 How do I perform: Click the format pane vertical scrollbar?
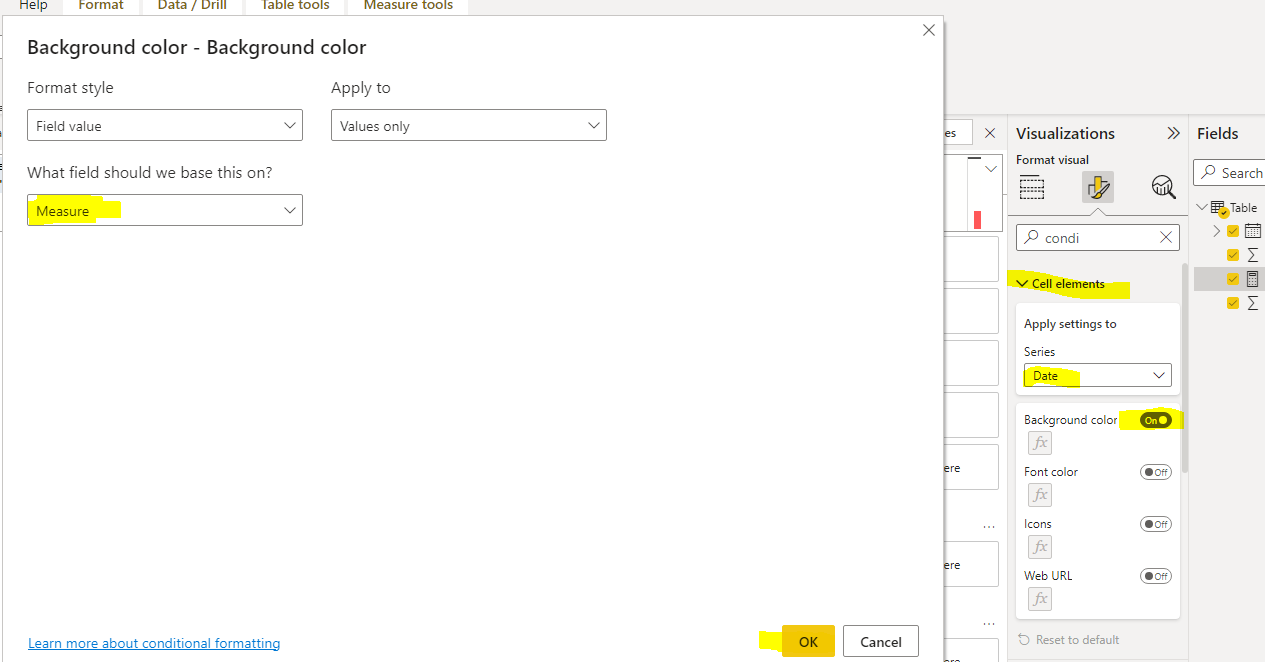point(1186,367)
